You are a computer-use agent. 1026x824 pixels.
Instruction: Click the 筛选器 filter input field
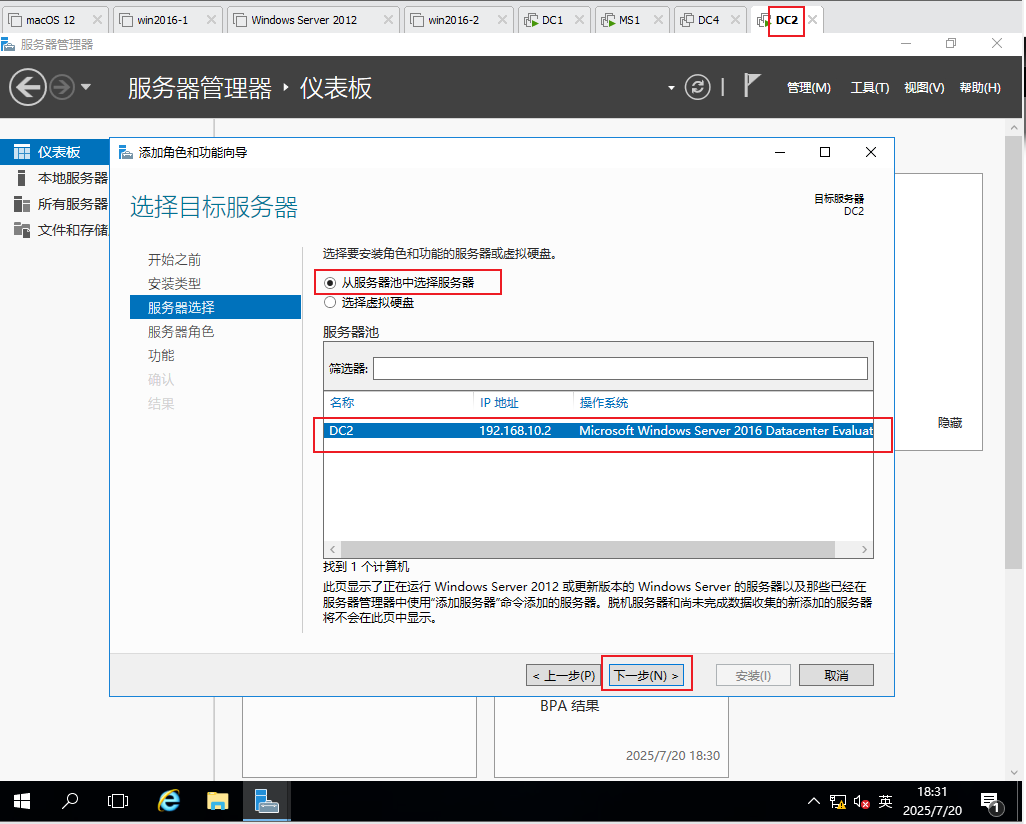click(620, 368)
